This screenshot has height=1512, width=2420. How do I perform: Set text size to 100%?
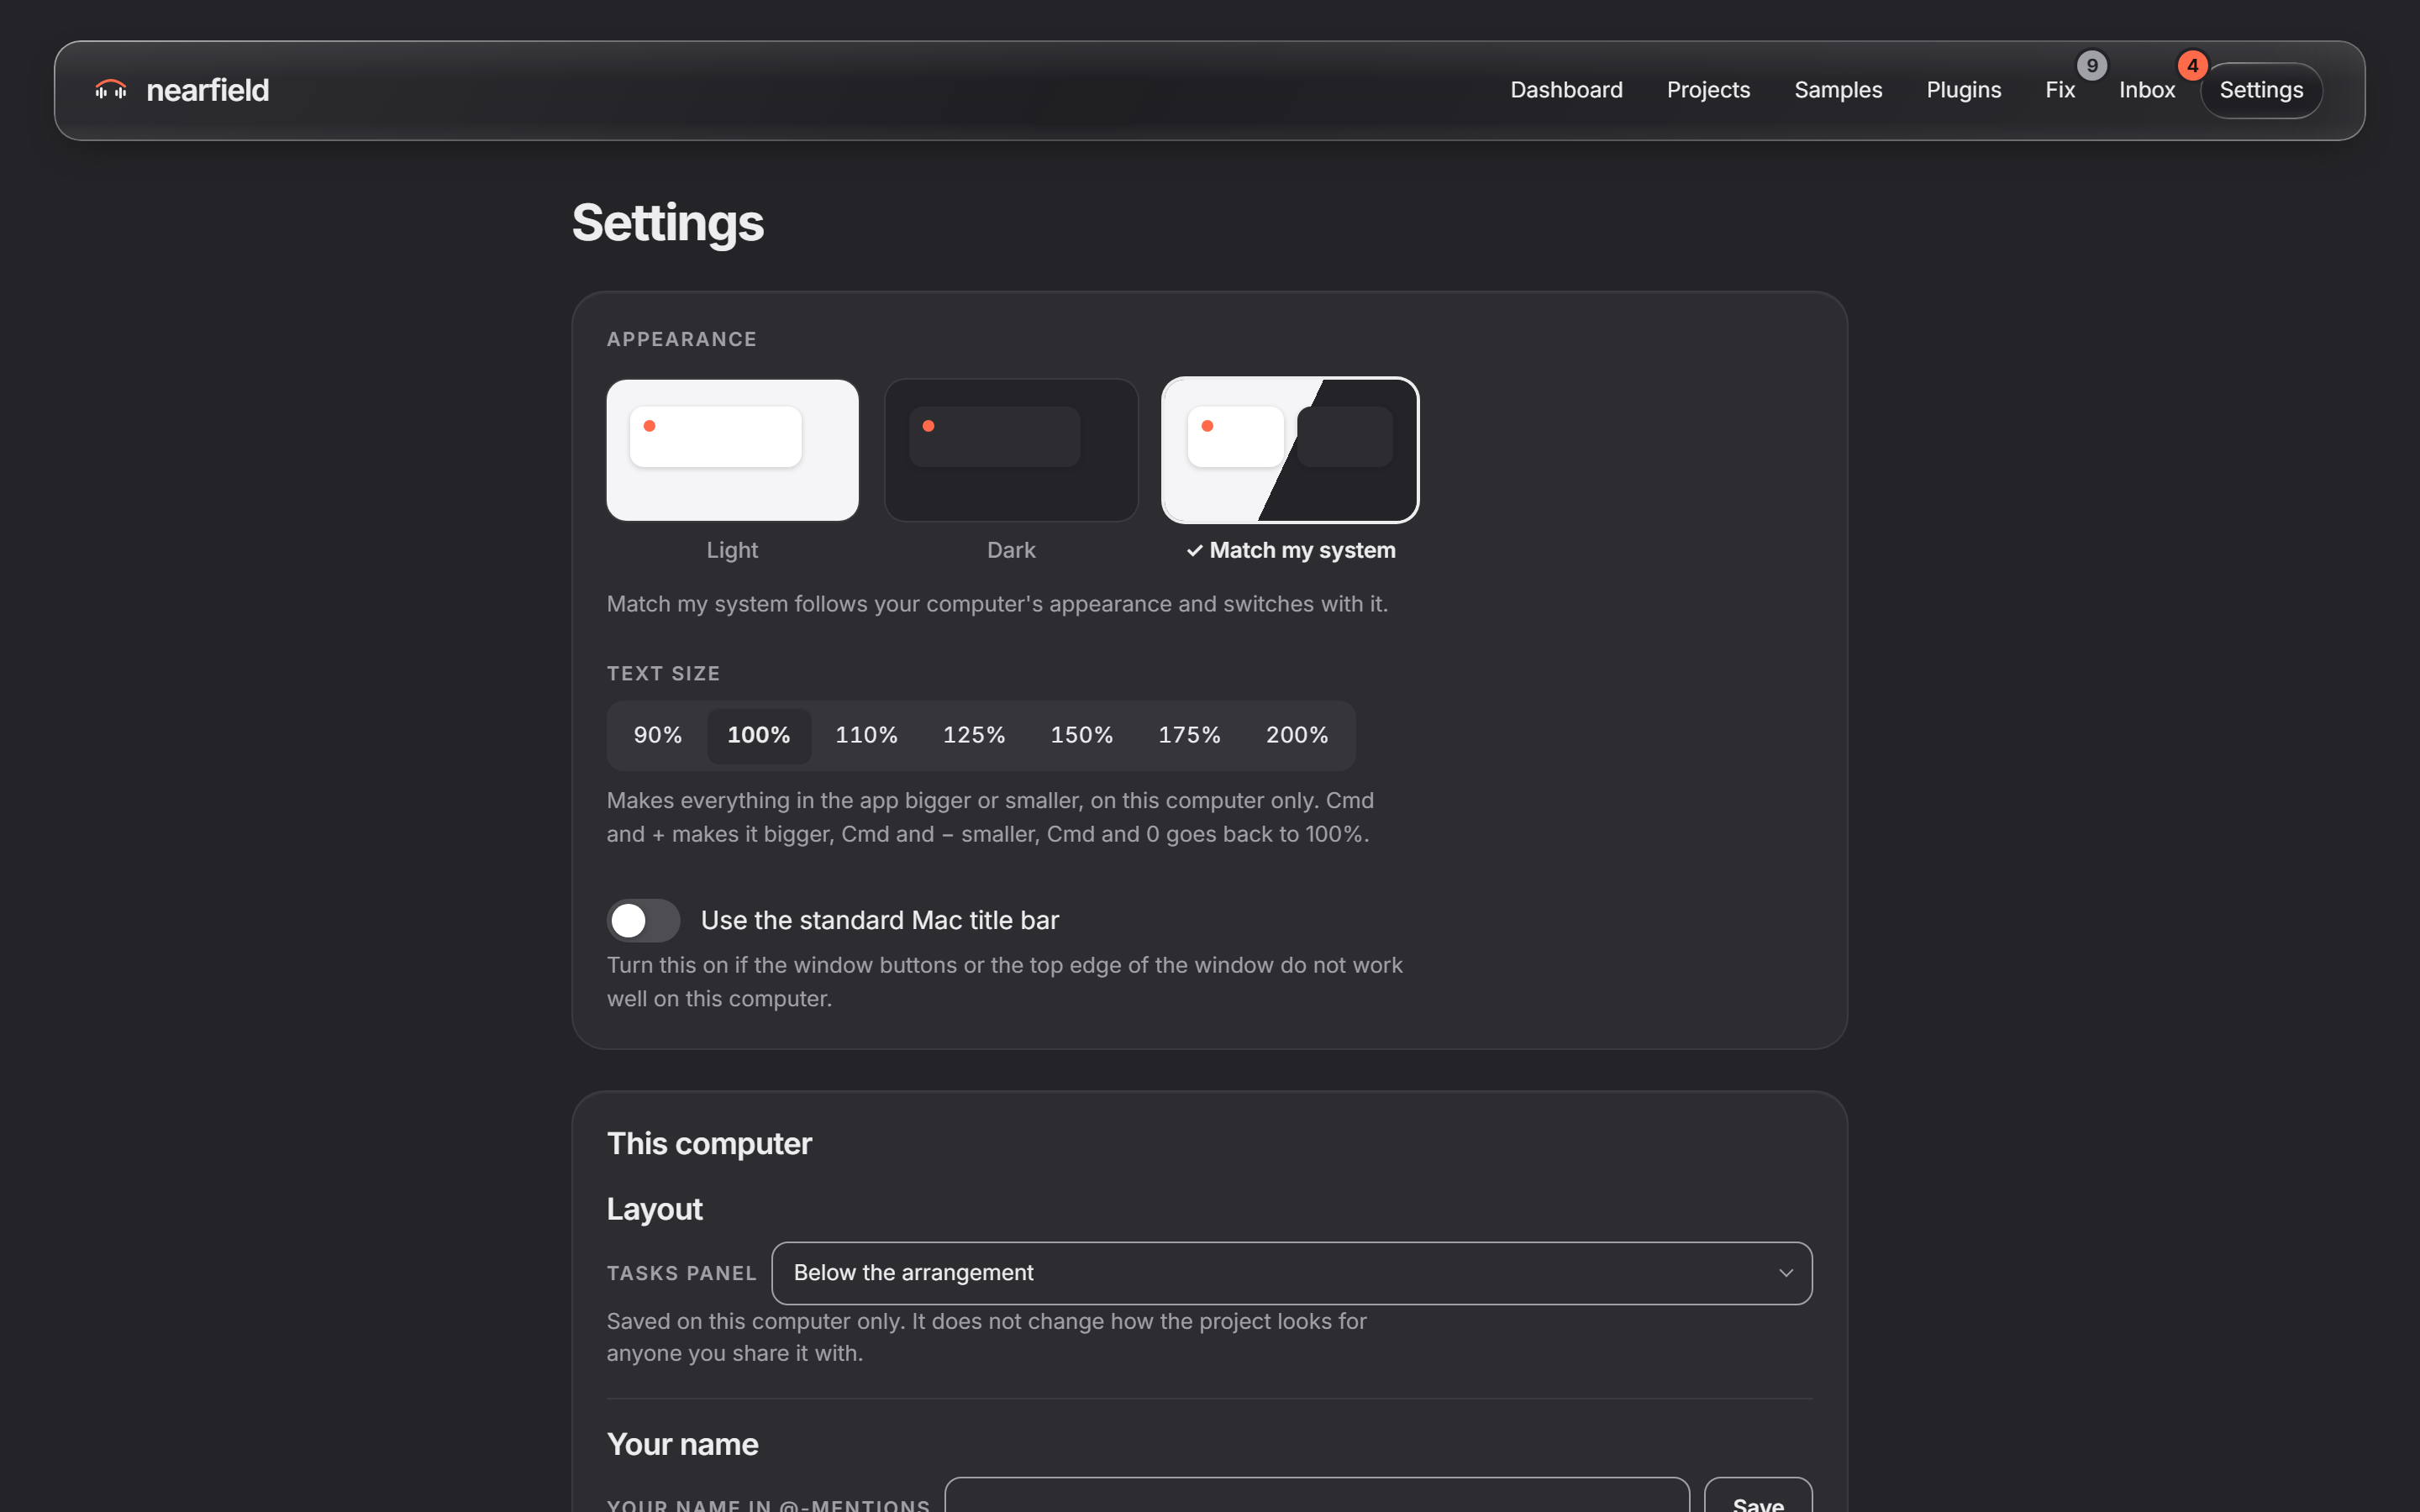click(759, 736)
